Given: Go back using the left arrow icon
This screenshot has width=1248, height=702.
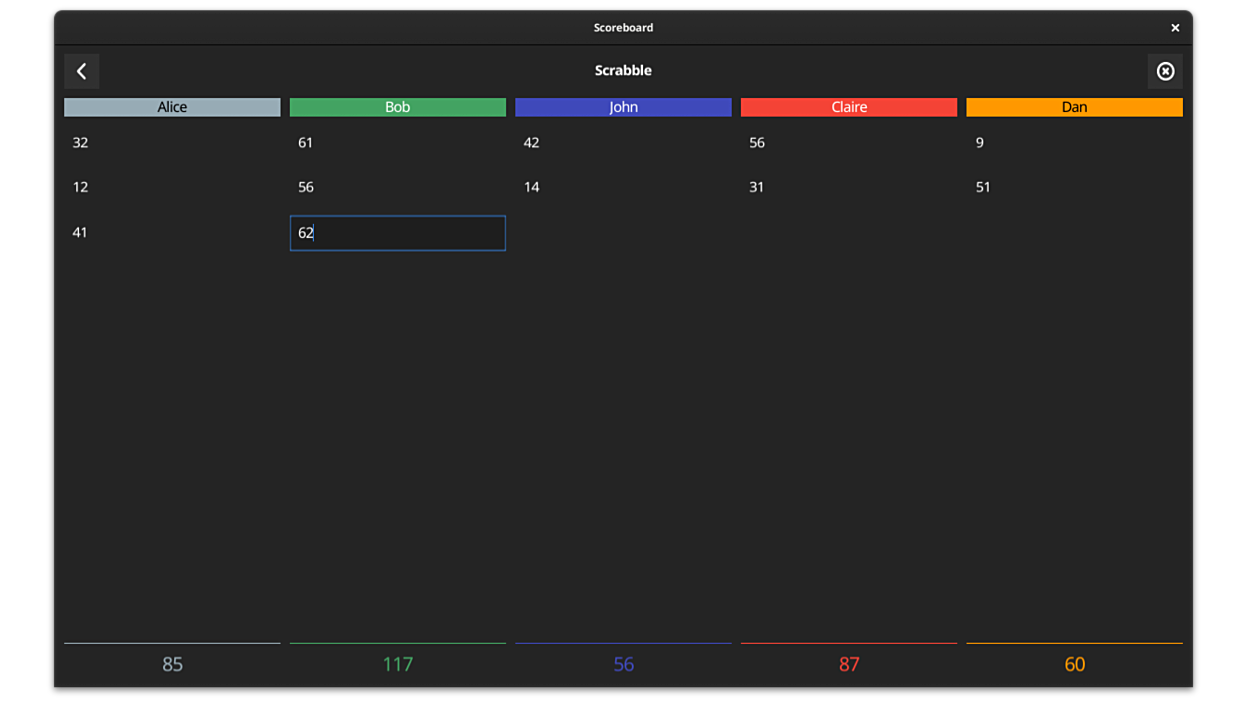Looking at the screenshot, I should (x=82, y=71).
